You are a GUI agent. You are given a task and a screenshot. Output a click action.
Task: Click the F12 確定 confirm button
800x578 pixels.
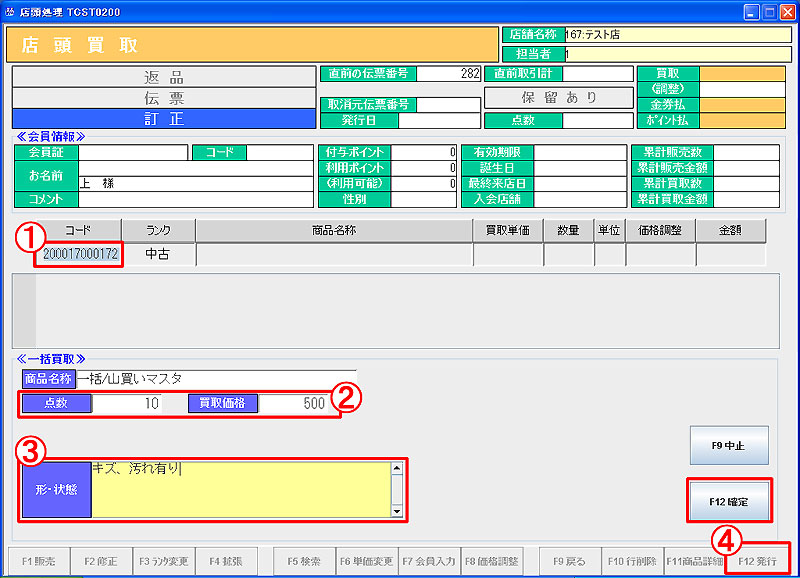pos(729,501)
